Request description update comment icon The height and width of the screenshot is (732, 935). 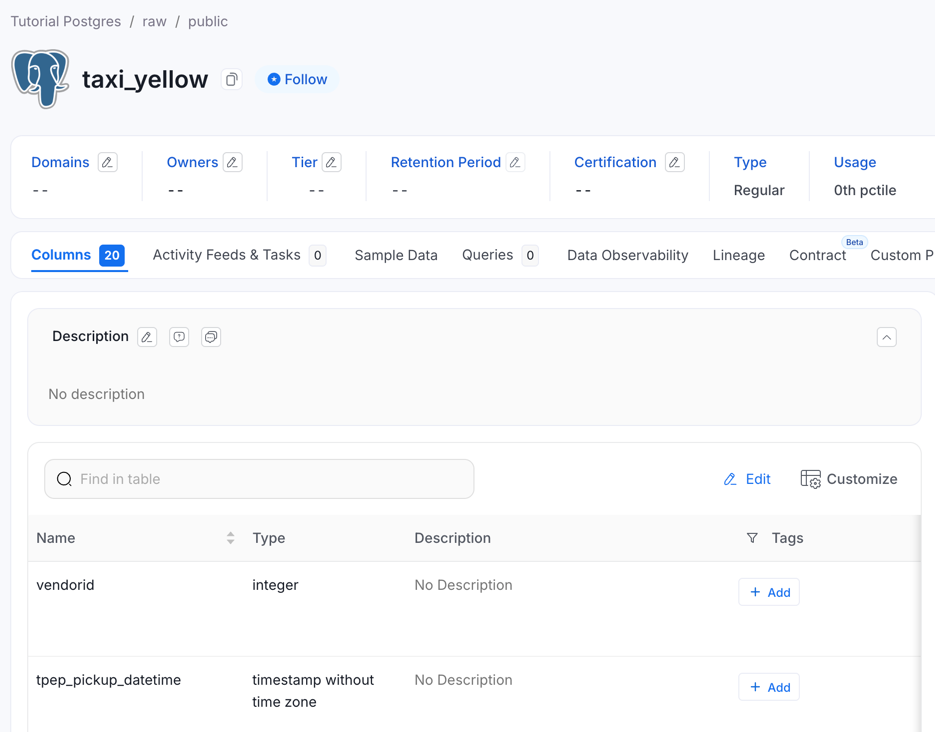pyautogui.click(x=179, y=337)
